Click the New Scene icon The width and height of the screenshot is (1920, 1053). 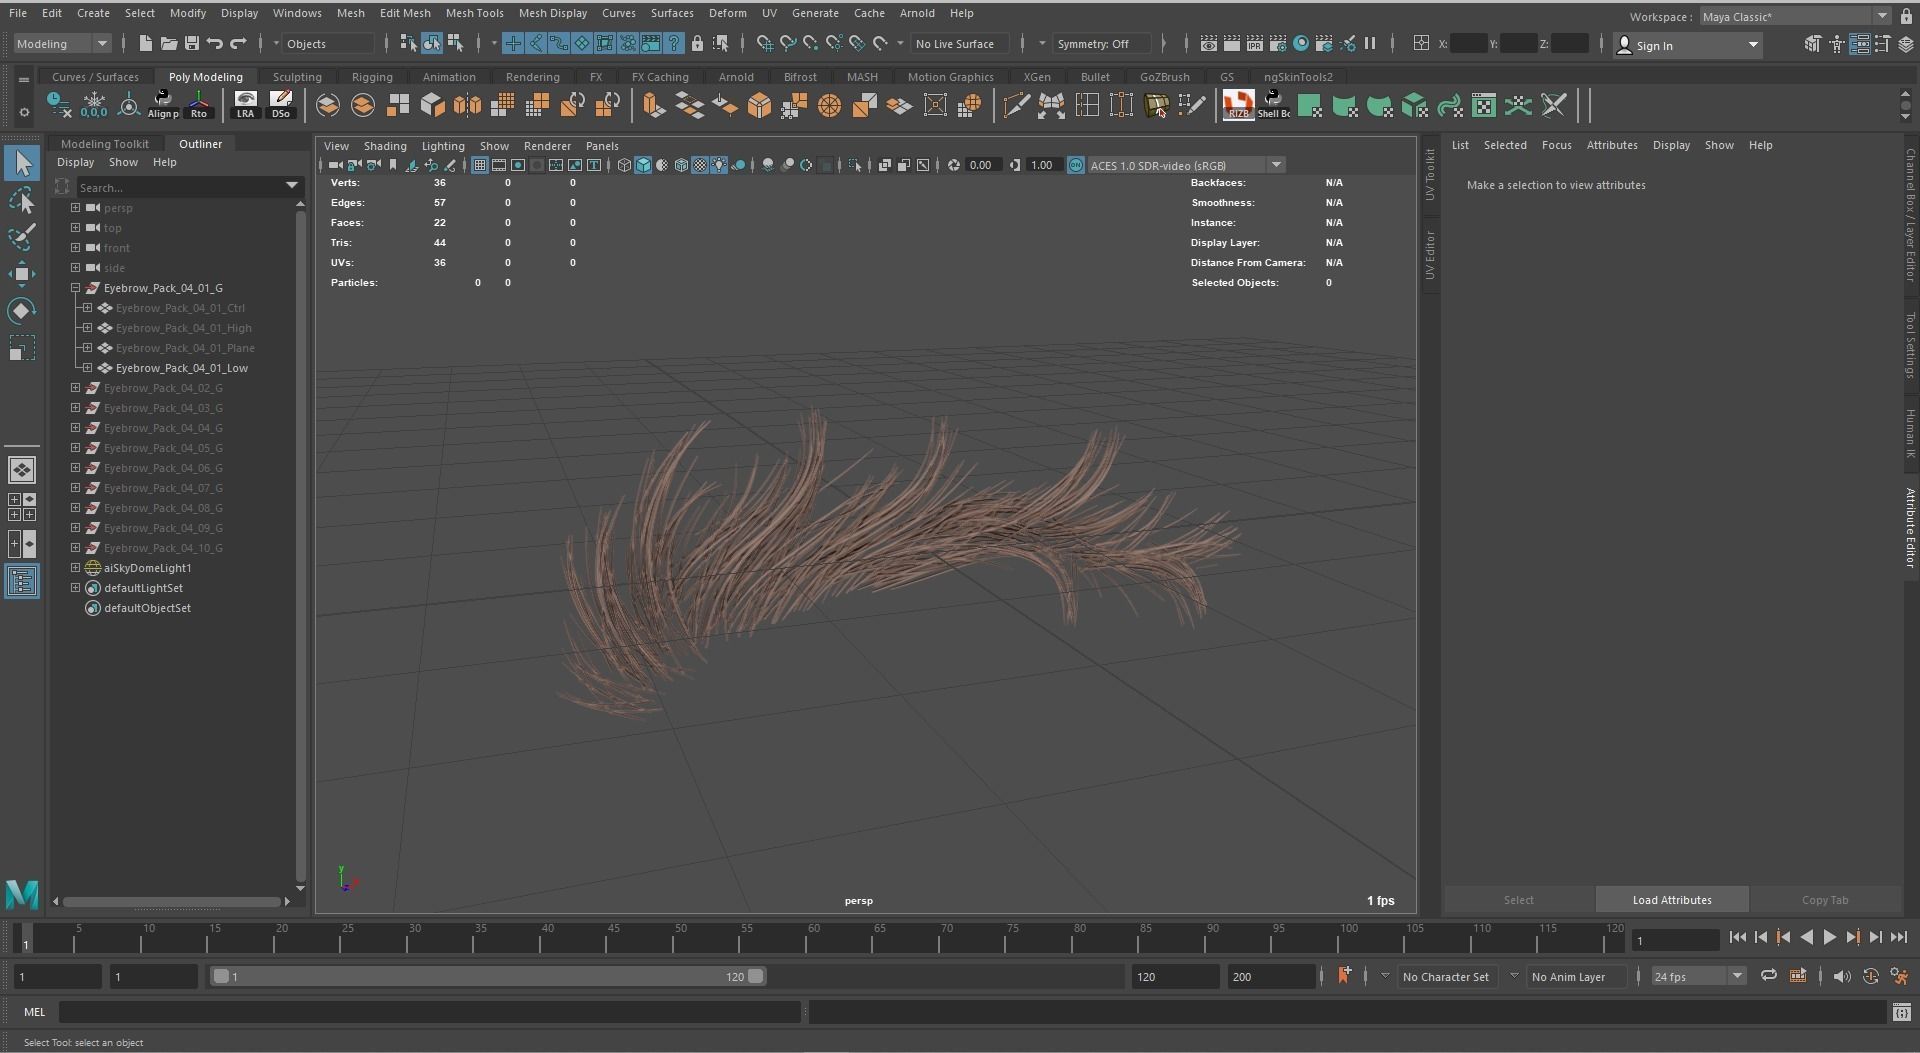pyautogui.click(x=145, y=43)
